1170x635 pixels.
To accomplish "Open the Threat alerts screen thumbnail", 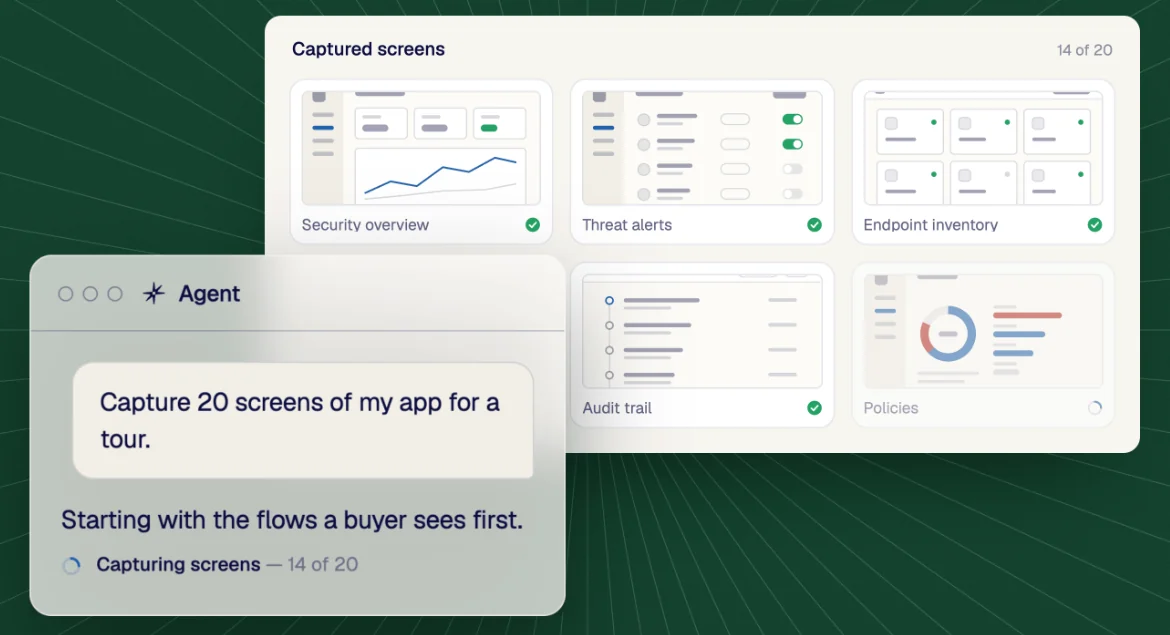I will click(x=701, y=148).
